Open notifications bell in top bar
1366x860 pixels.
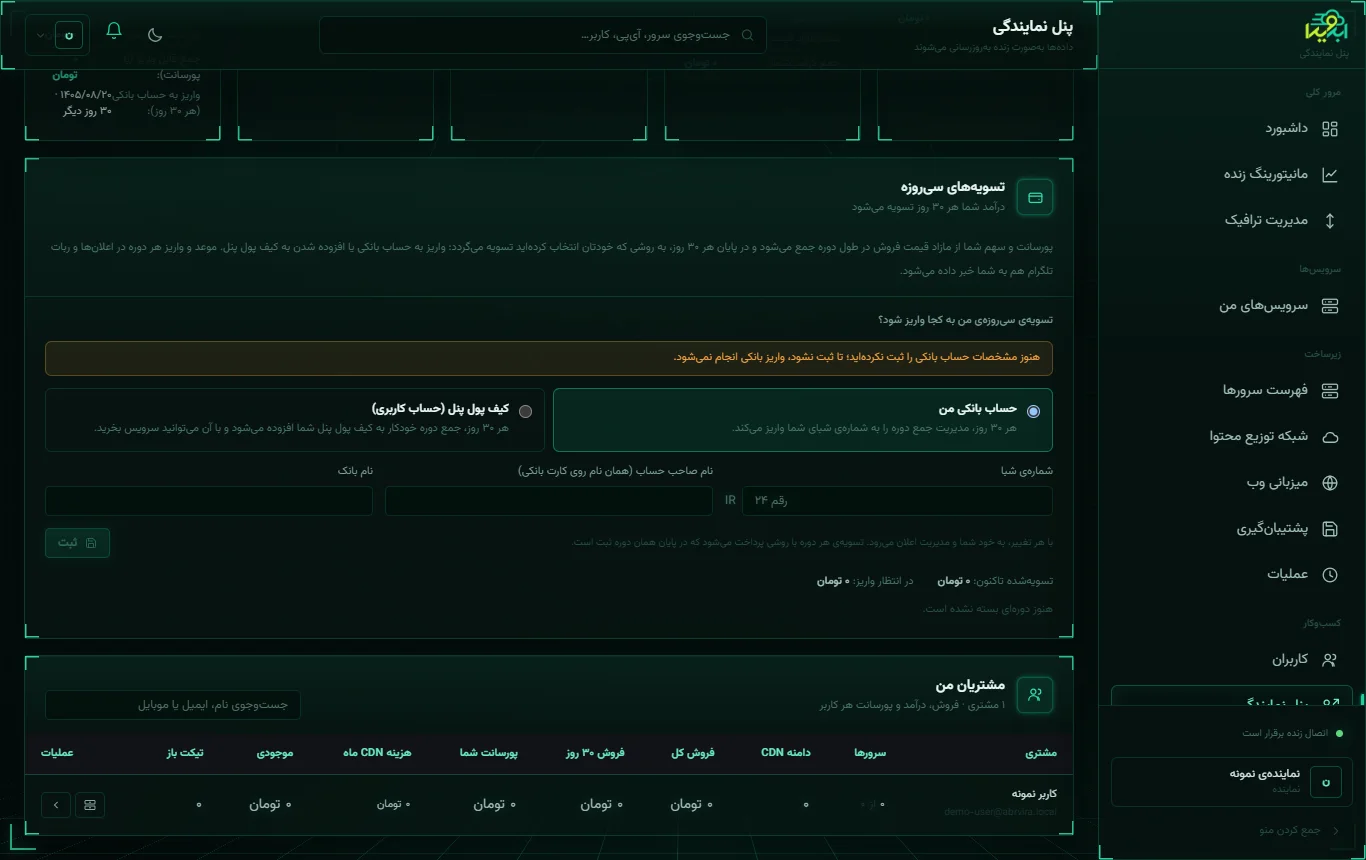pos(114,31)
